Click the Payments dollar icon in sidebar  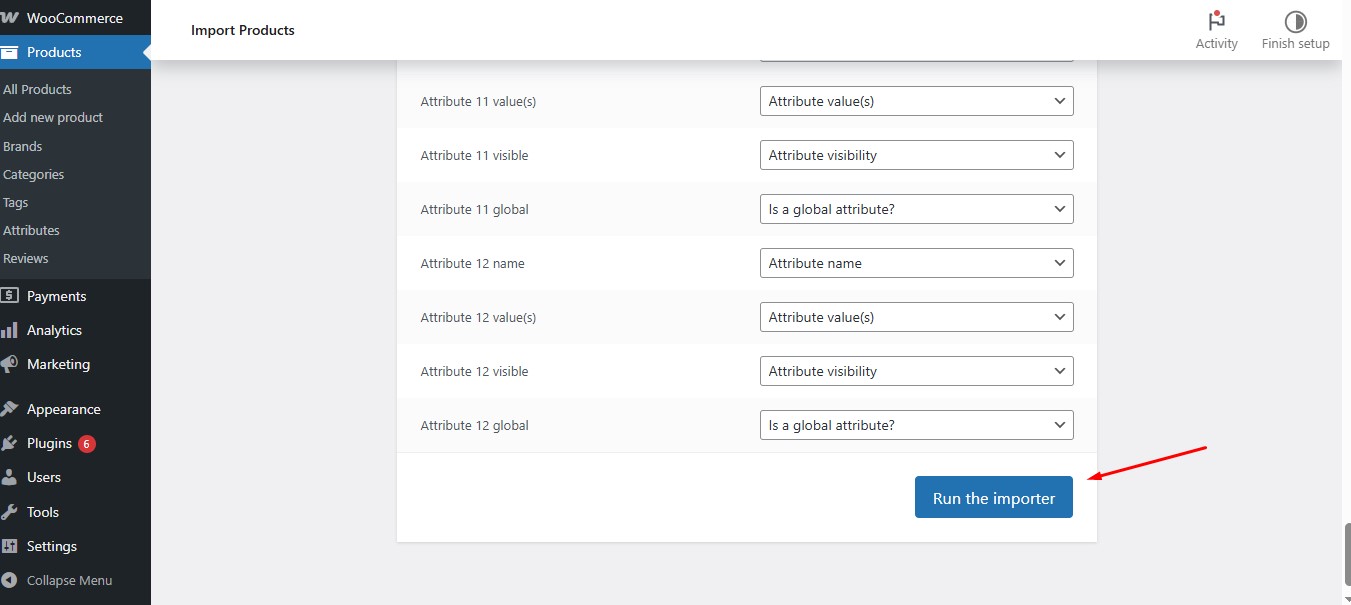[10, 296]
